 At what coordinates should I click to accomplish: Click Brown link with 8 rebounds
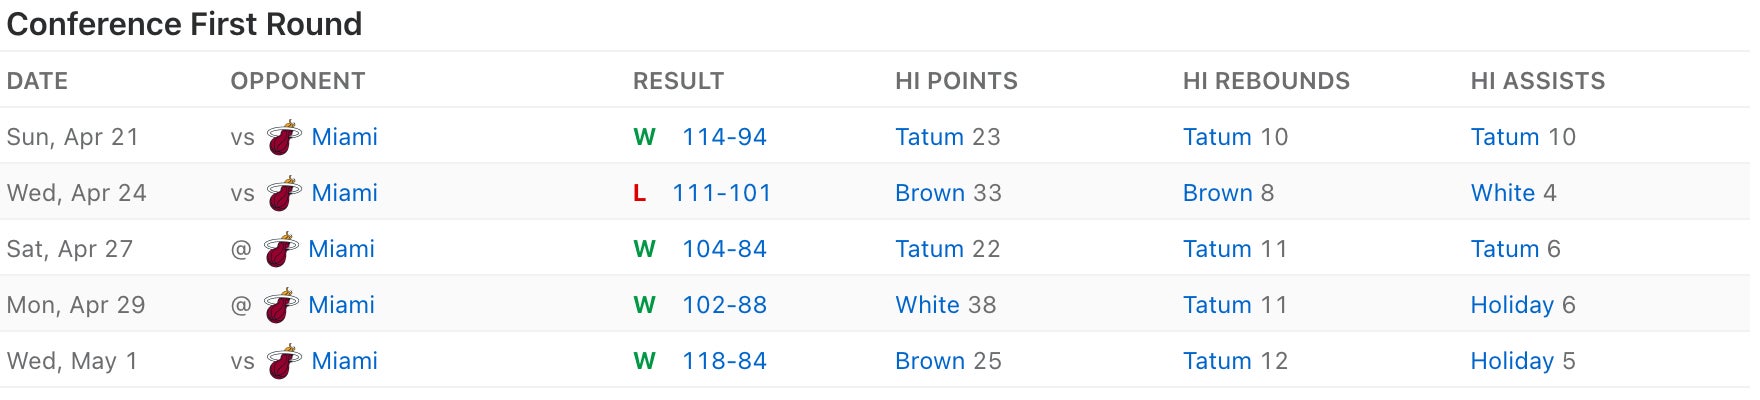coord(1217,193)
